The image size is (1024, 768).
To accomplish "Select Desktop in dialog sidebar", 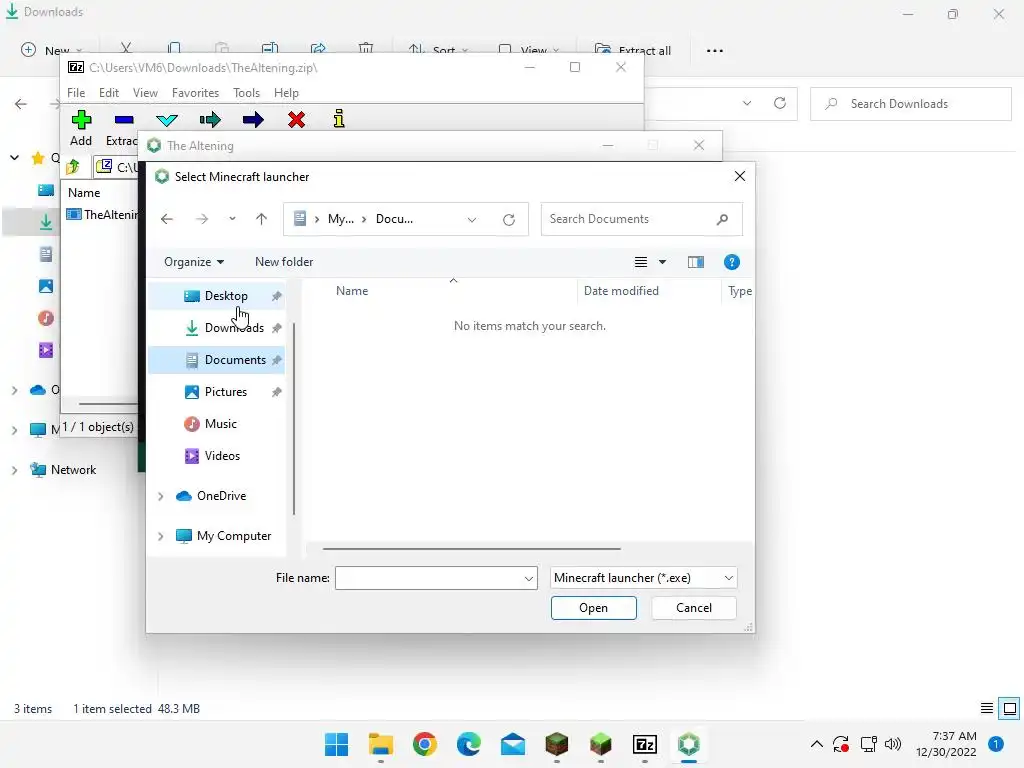I will pyautogui.click(x=216, y=296).
